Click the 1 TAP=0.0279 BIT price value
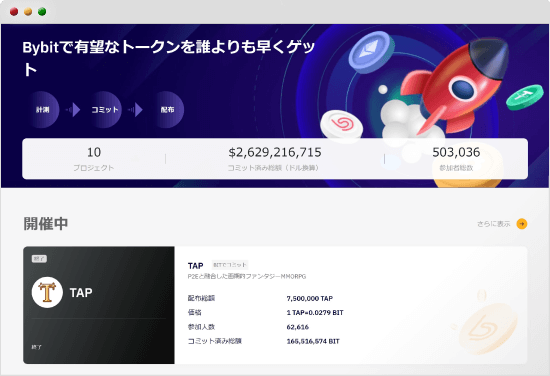The width and height of the screenshot is (550, 376). pos(315,313)
